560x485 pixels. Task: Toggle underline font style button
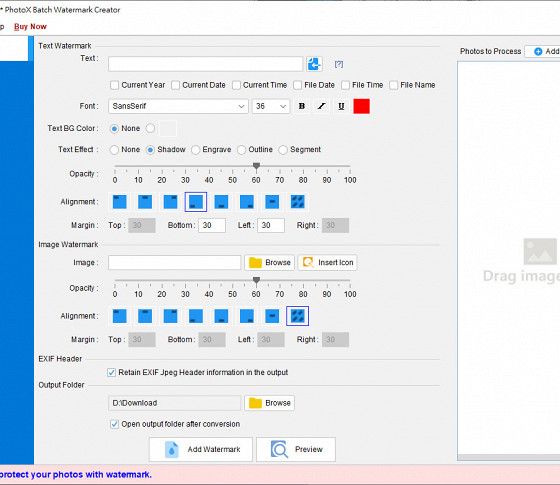(341, 106)
